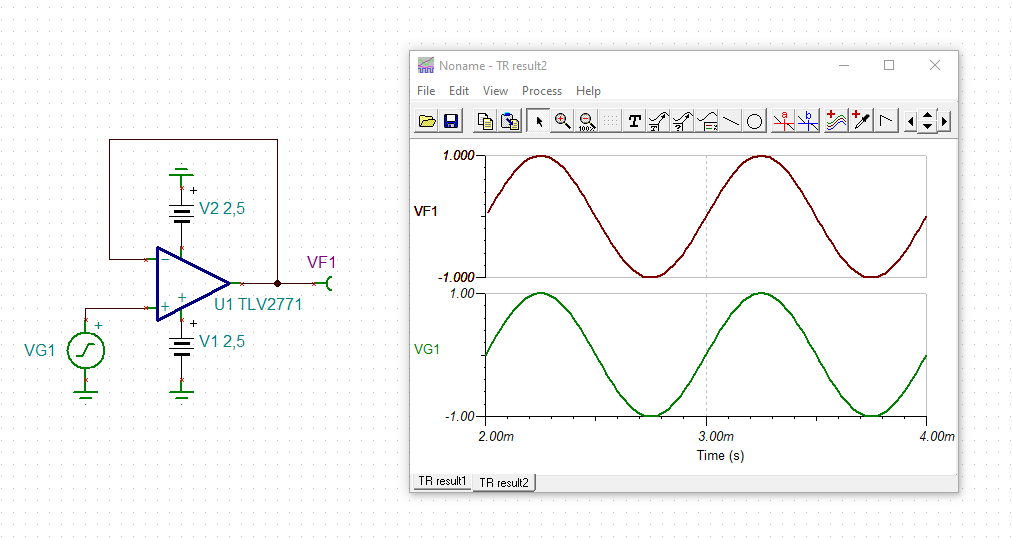Click the 3.00m time axis value
Image resolution: width=1012 pixels, height=538 pixels.
pos(716,437)
